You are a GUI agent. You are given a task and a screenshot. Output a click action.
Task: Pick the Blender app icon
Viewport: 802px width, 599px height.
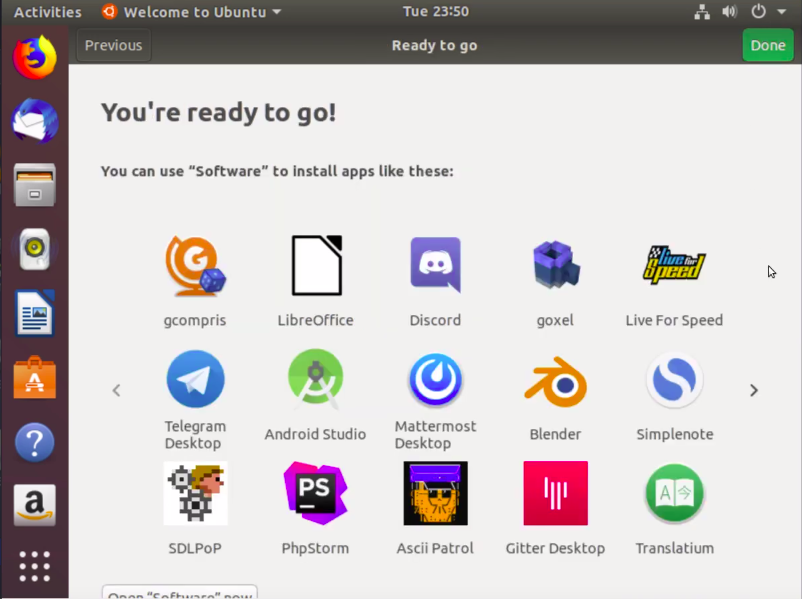coord(555,381)
